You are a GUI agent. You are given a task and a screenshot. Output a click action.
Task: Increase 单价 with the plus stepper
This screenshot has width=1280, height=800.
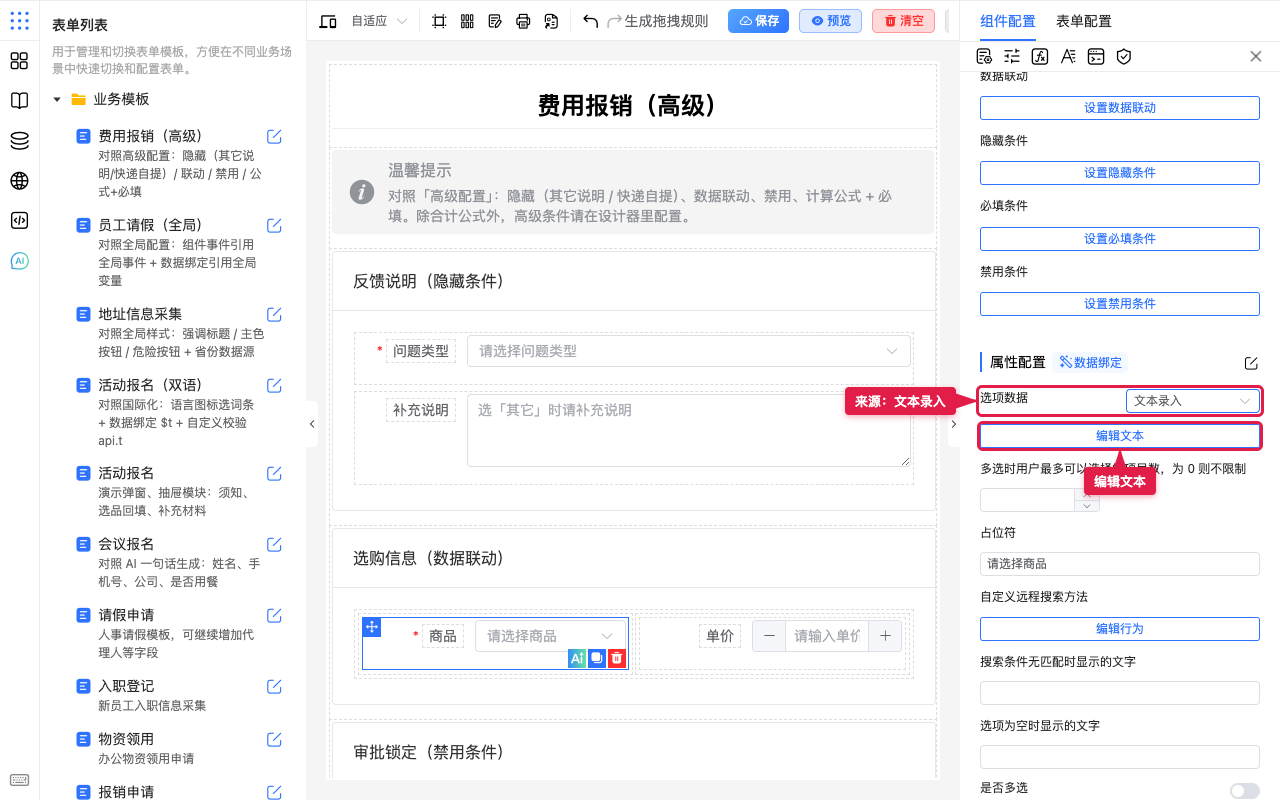click(885, 636)
